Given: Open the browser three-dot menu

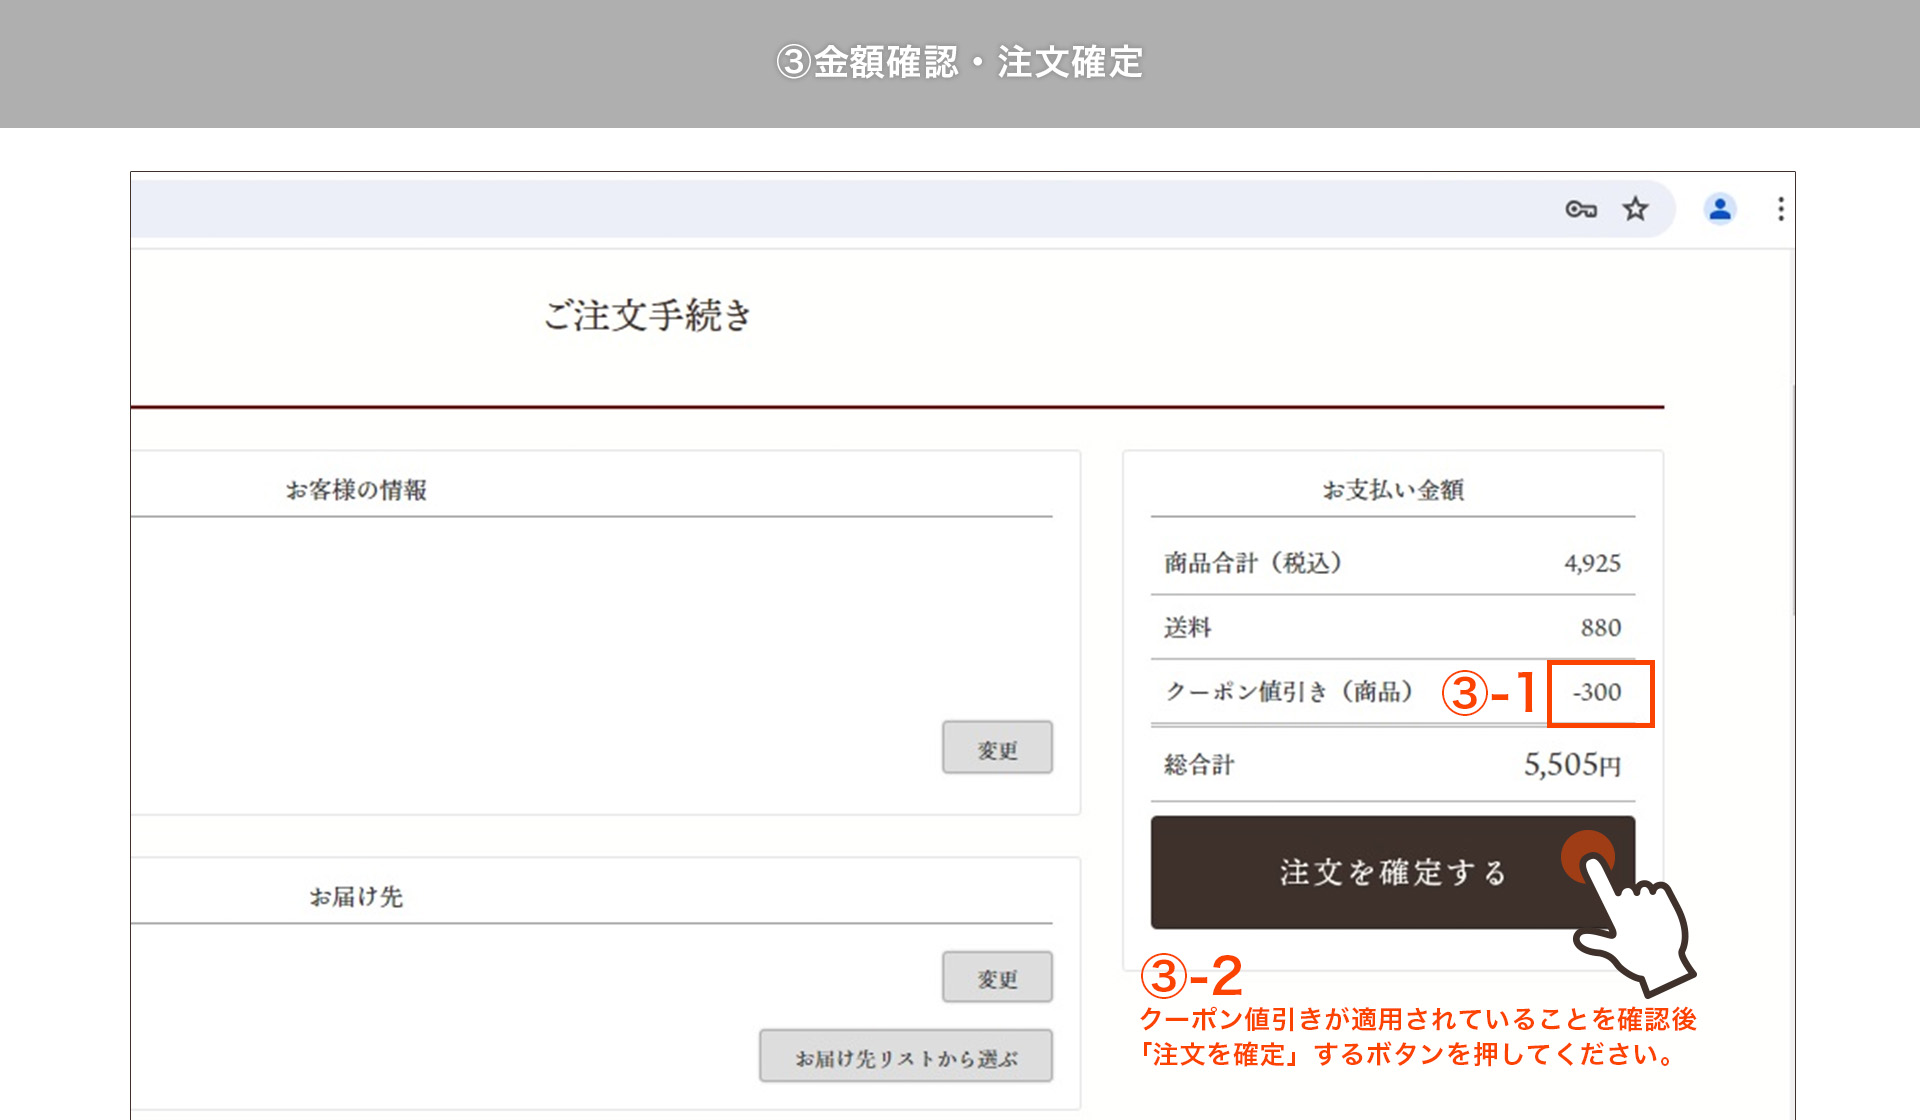Looking at the screenshot, I should [1780, 208].
